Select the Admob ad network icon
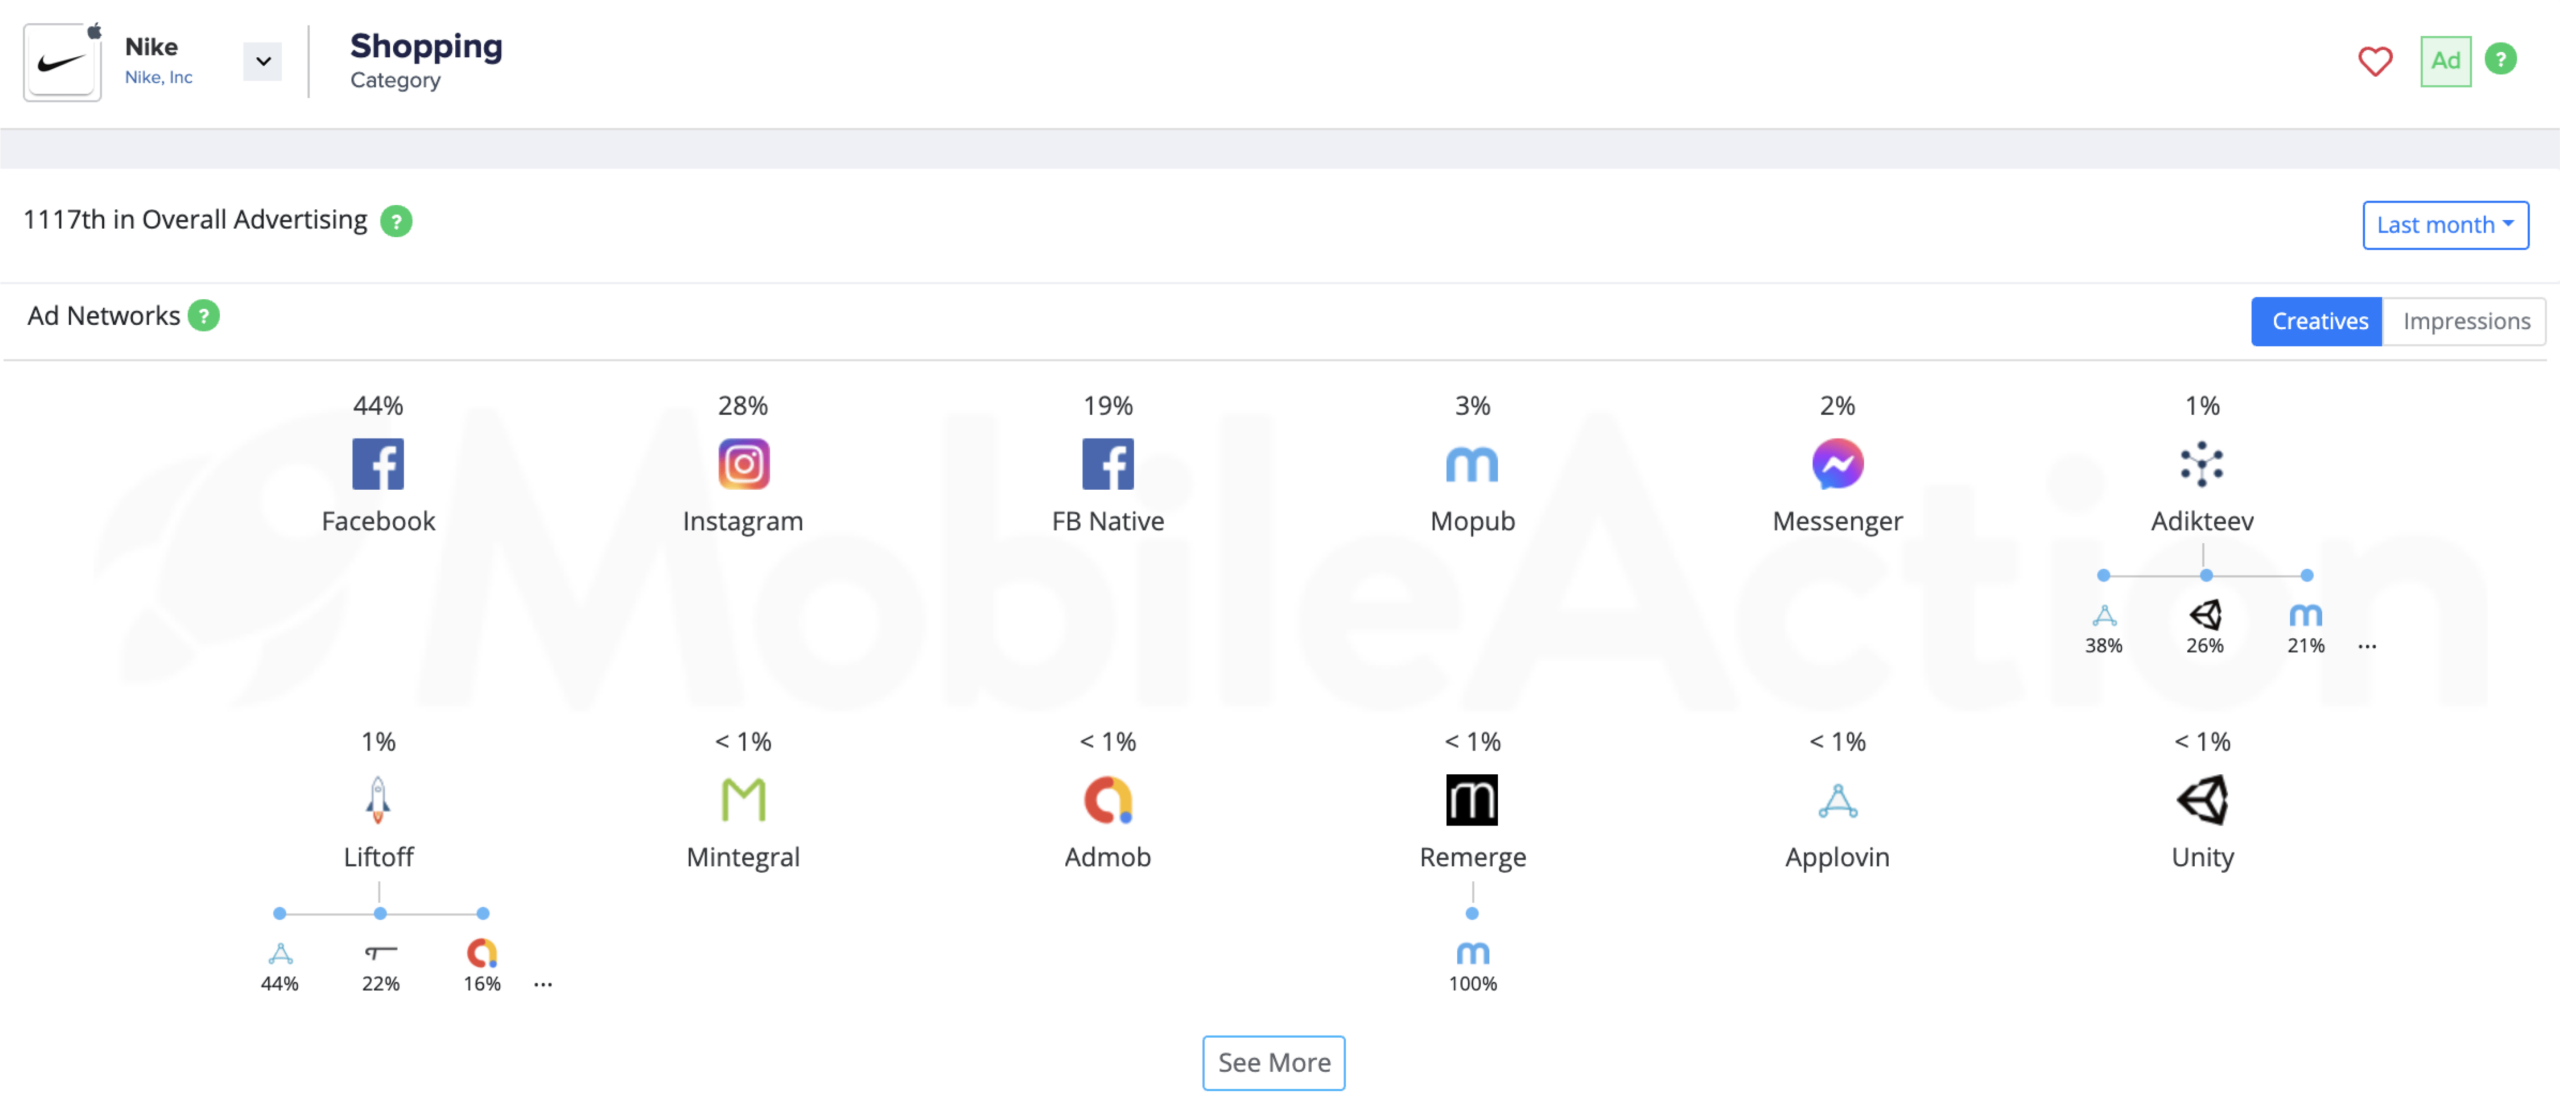The width and height of the screenshot is (2560, 1120). pyautogui.click(x=1108, y=800)
